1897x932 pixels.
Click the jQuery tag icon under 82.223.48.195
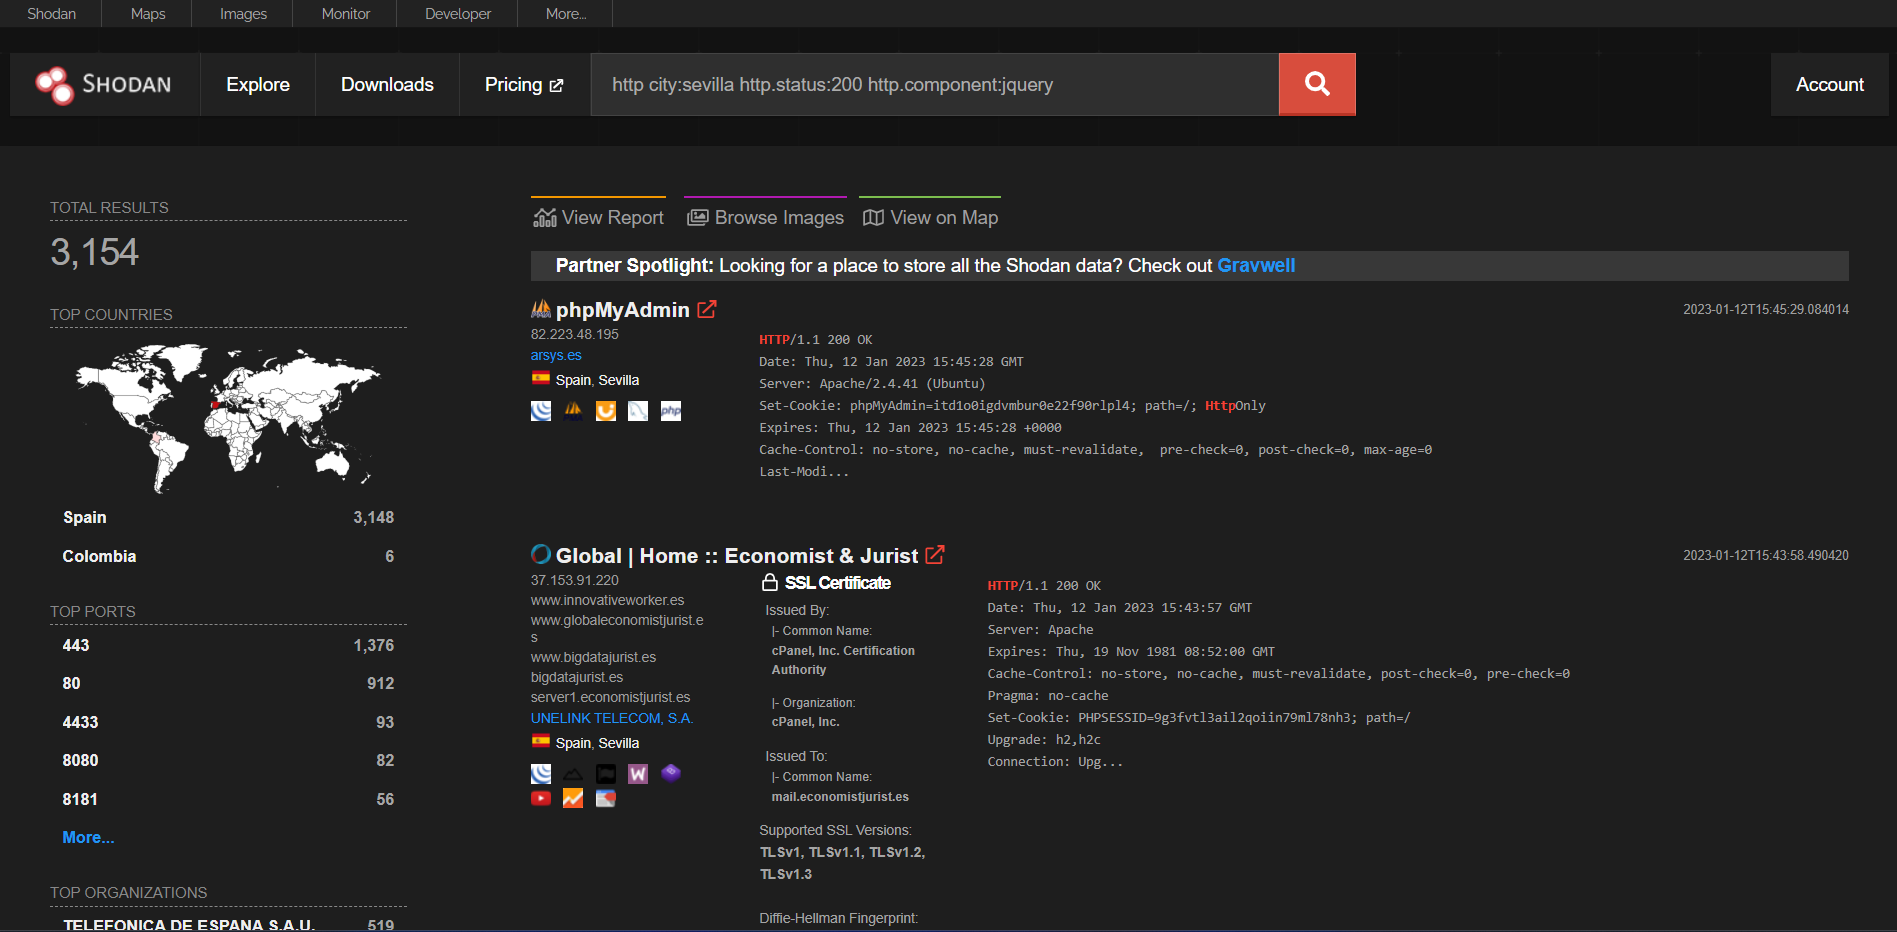[541, 411]
